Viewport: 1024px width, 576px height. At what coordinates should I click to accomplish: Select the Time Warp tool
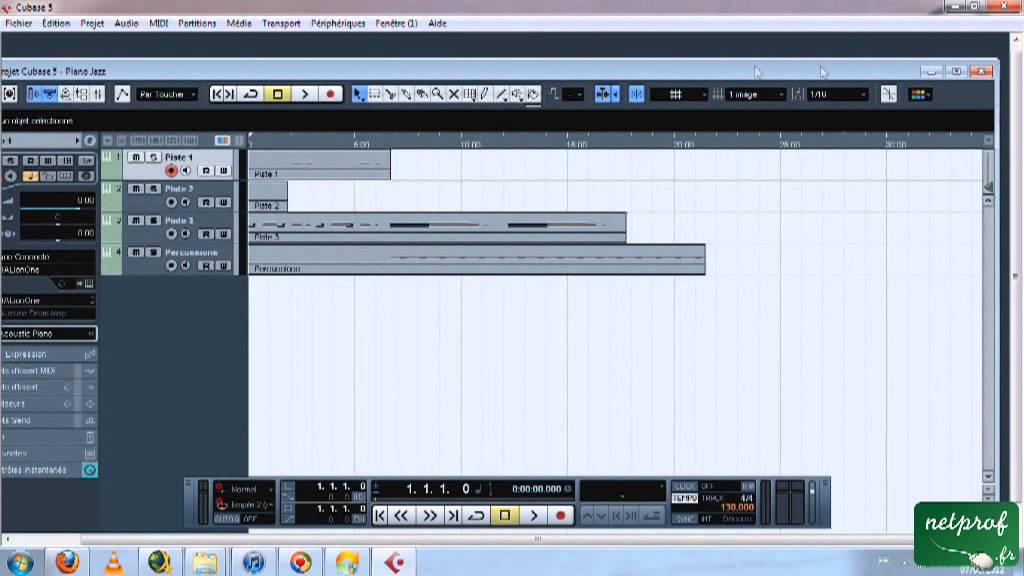point(470,95)
